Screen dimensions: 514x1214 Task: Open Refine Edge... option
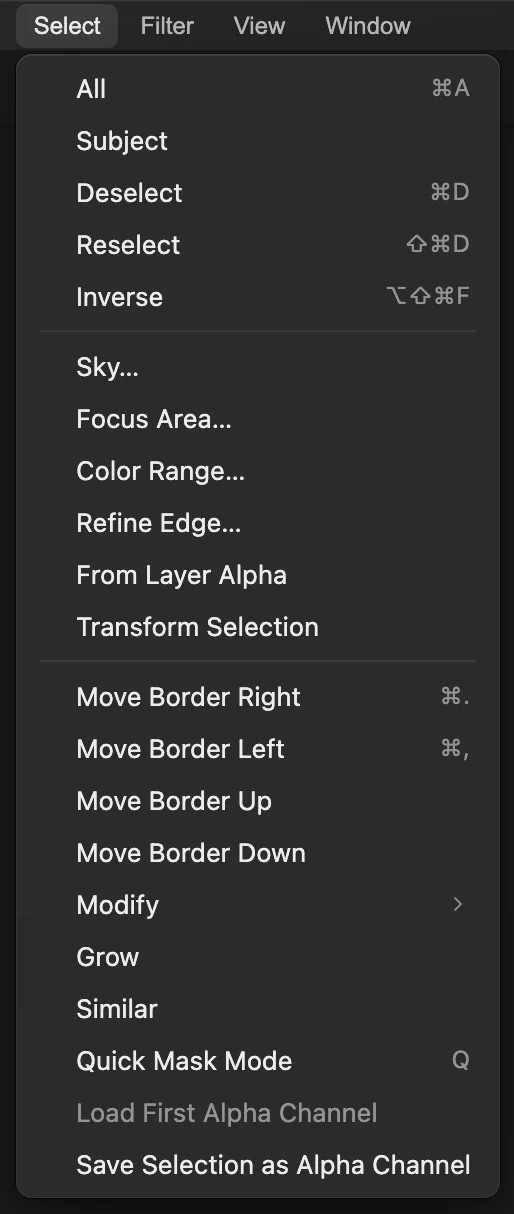coord(258,523)
